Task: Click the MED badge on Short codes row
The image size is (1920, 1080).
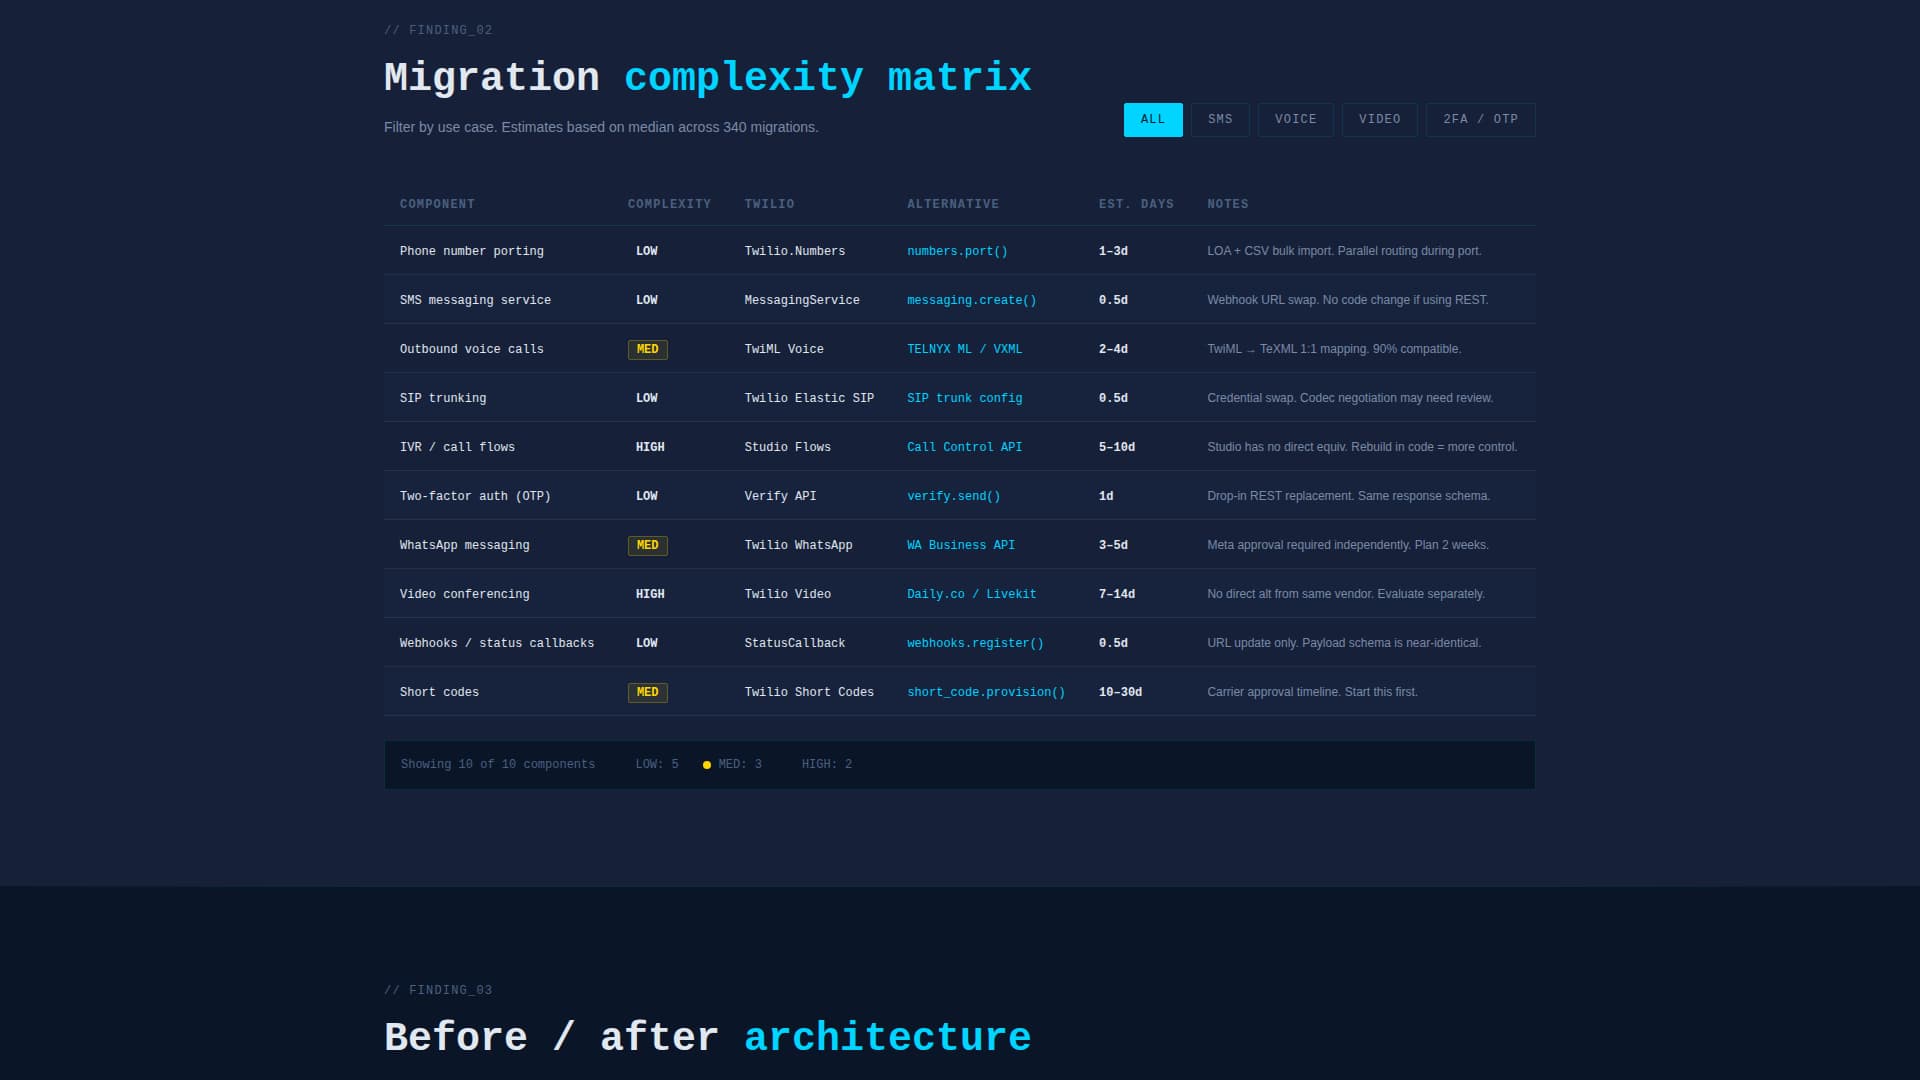Action: [647, 691]
